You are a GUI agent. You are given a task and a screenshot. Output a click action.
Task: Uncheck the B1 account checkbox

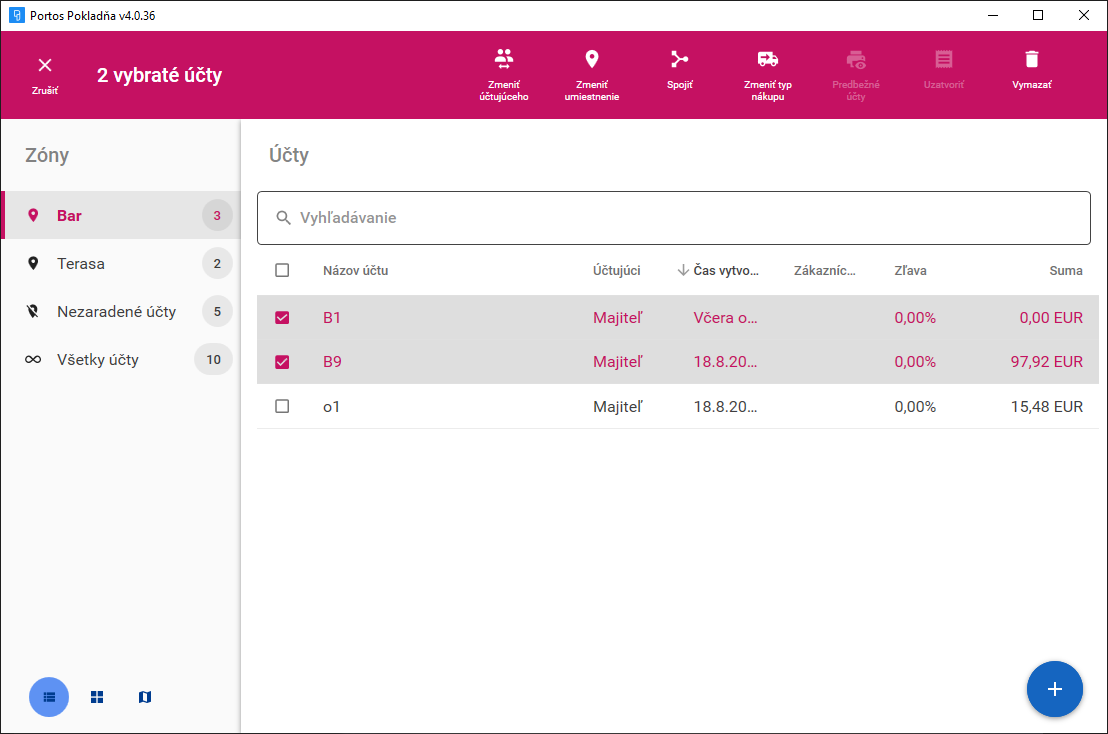(282, 318)
